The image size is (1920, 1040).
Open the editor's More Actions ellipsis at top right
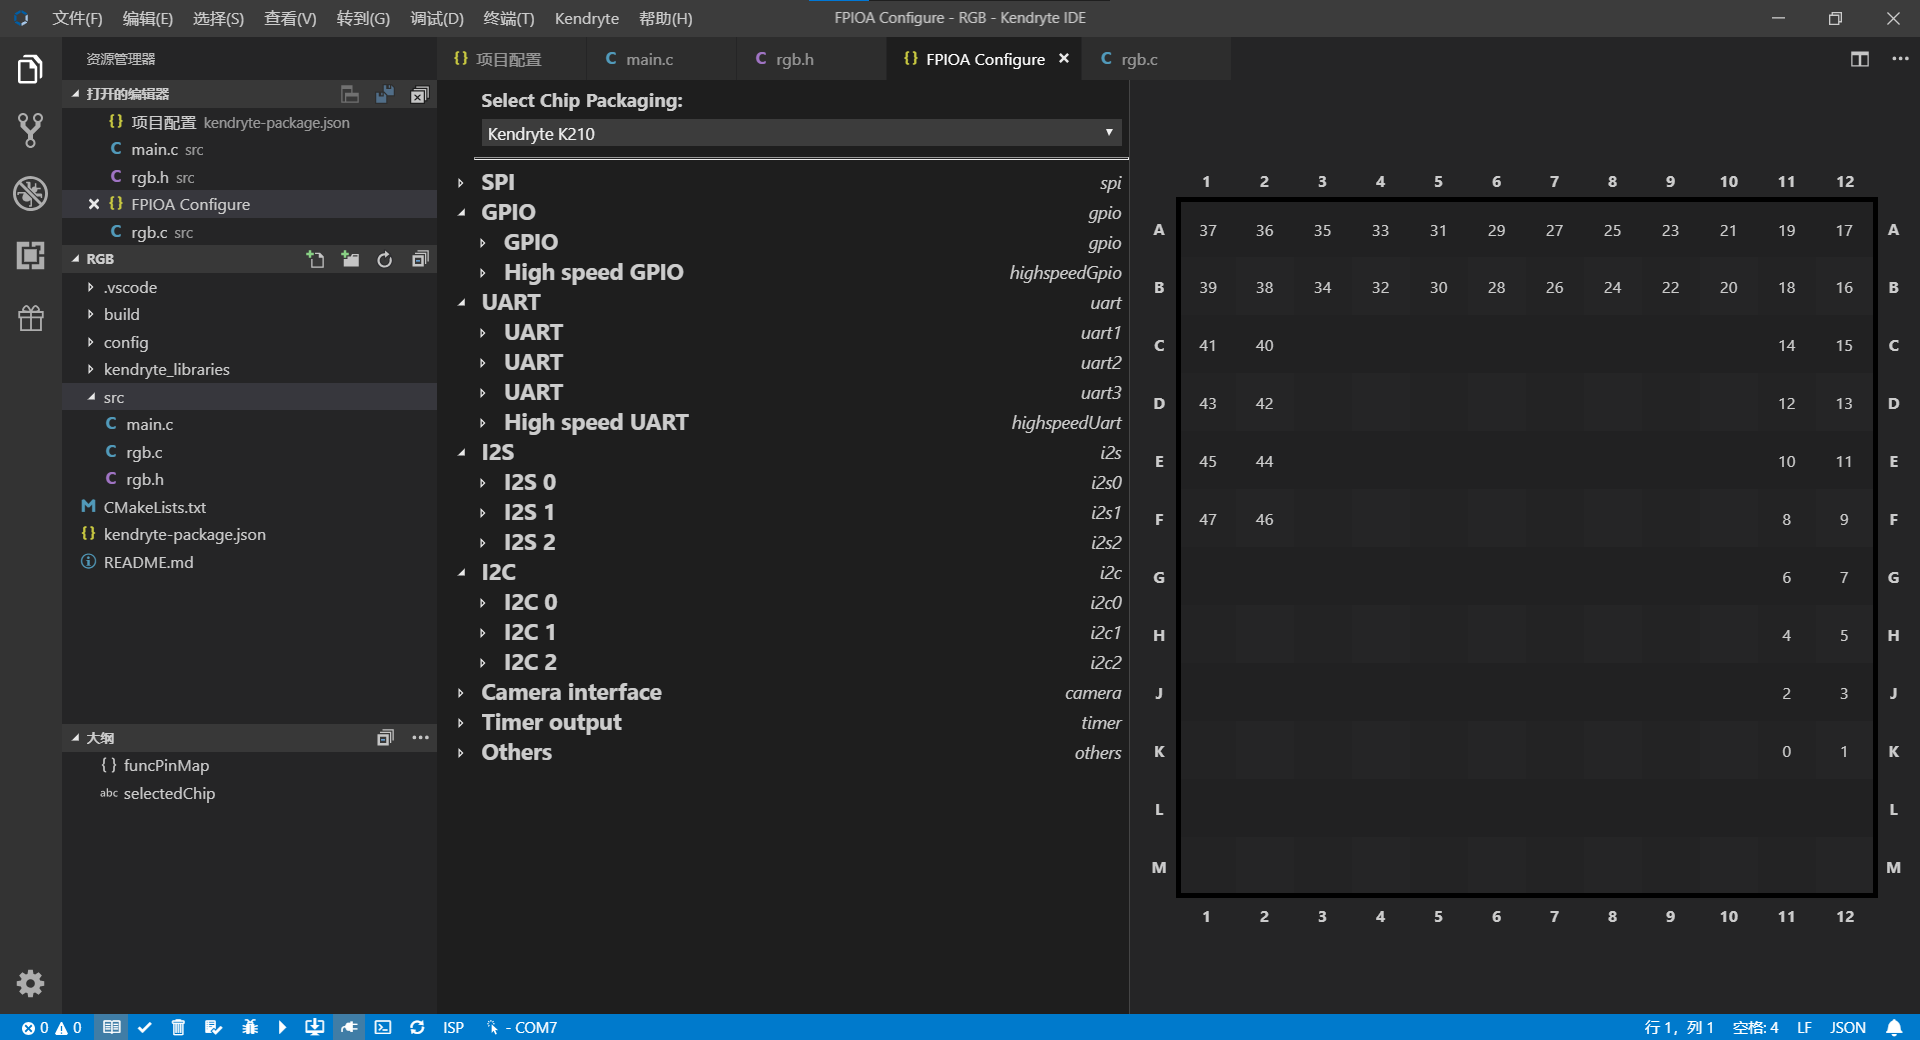1900,59
